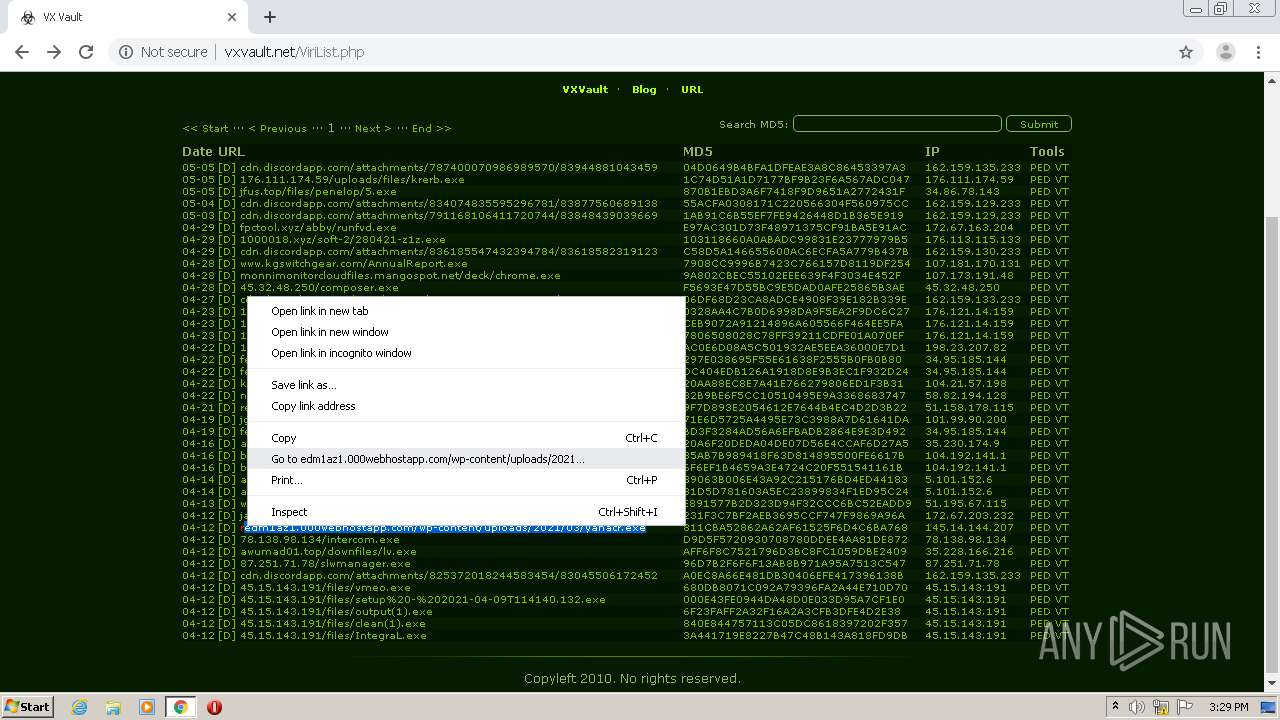Click the highlighted edm1az1.000webhostapp.com yahacr.exe link
The height and width of the screenshot is (720, 1280).
(443, 527)
